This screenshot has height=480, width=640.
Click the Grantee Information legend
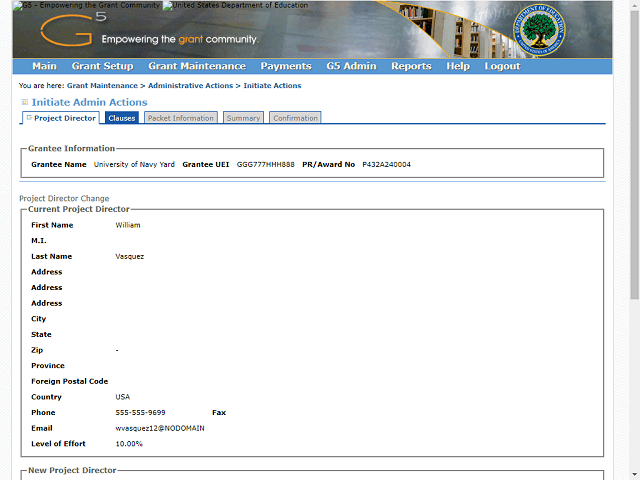click(71, 149)
